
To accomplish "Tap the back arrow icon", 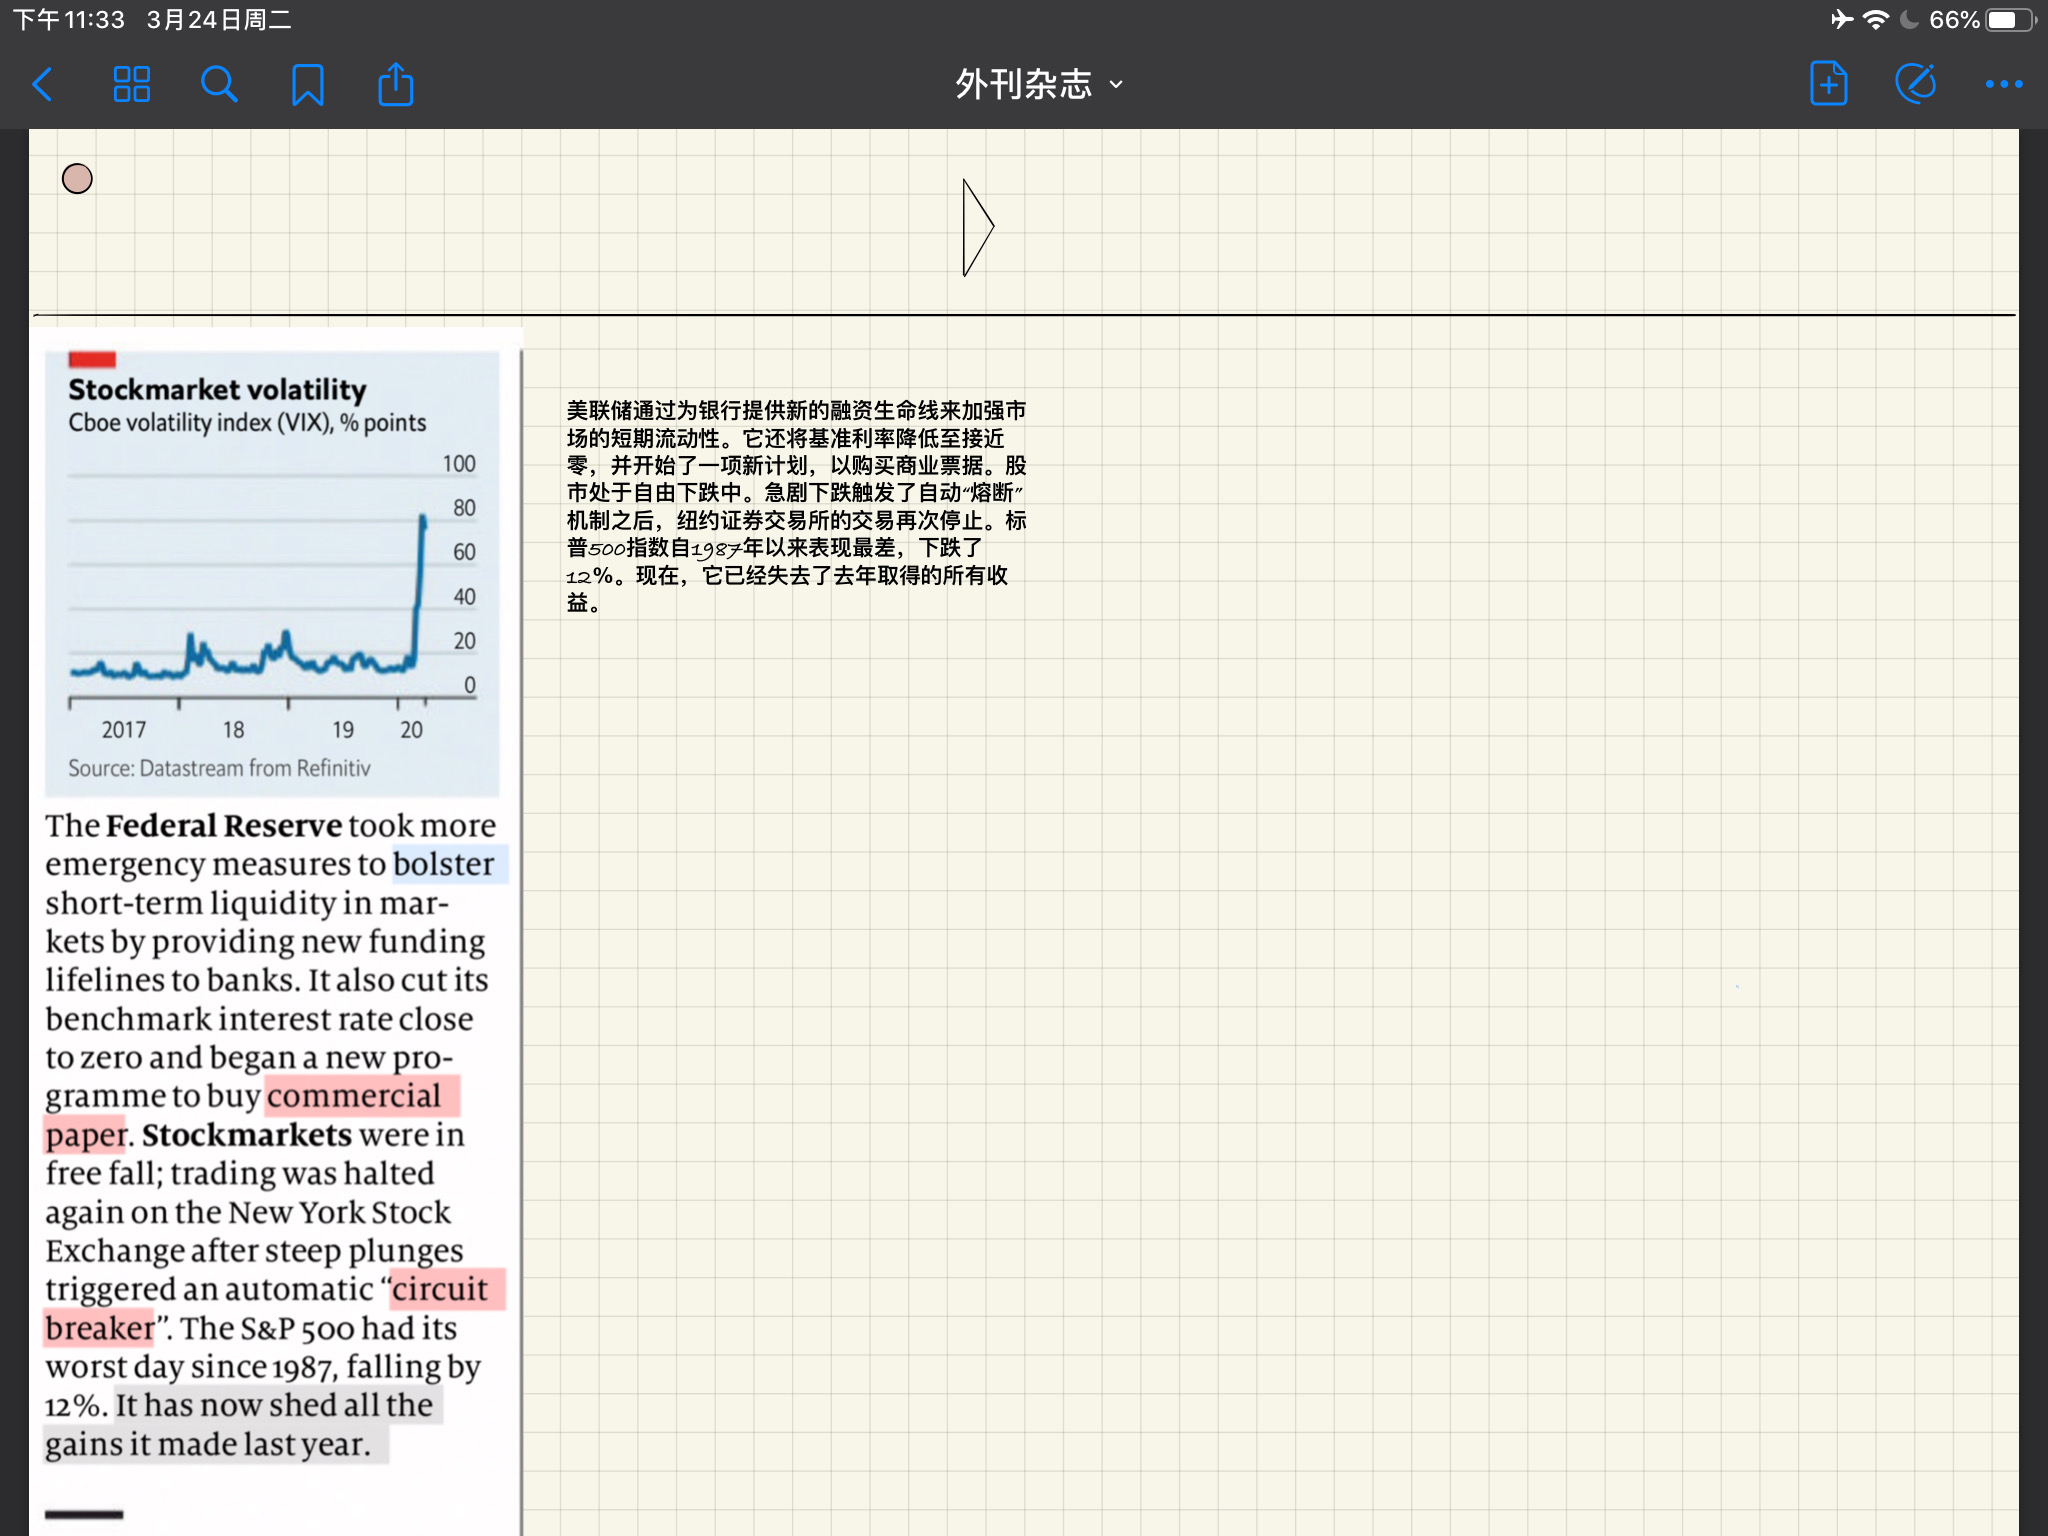I will coord(43,85).
